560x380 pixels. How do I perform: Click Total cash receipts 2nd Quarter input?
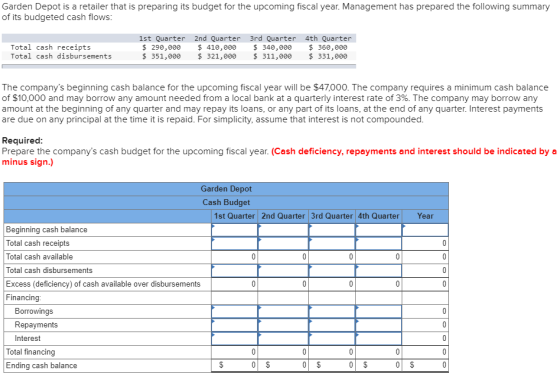[x=283, y=243]
